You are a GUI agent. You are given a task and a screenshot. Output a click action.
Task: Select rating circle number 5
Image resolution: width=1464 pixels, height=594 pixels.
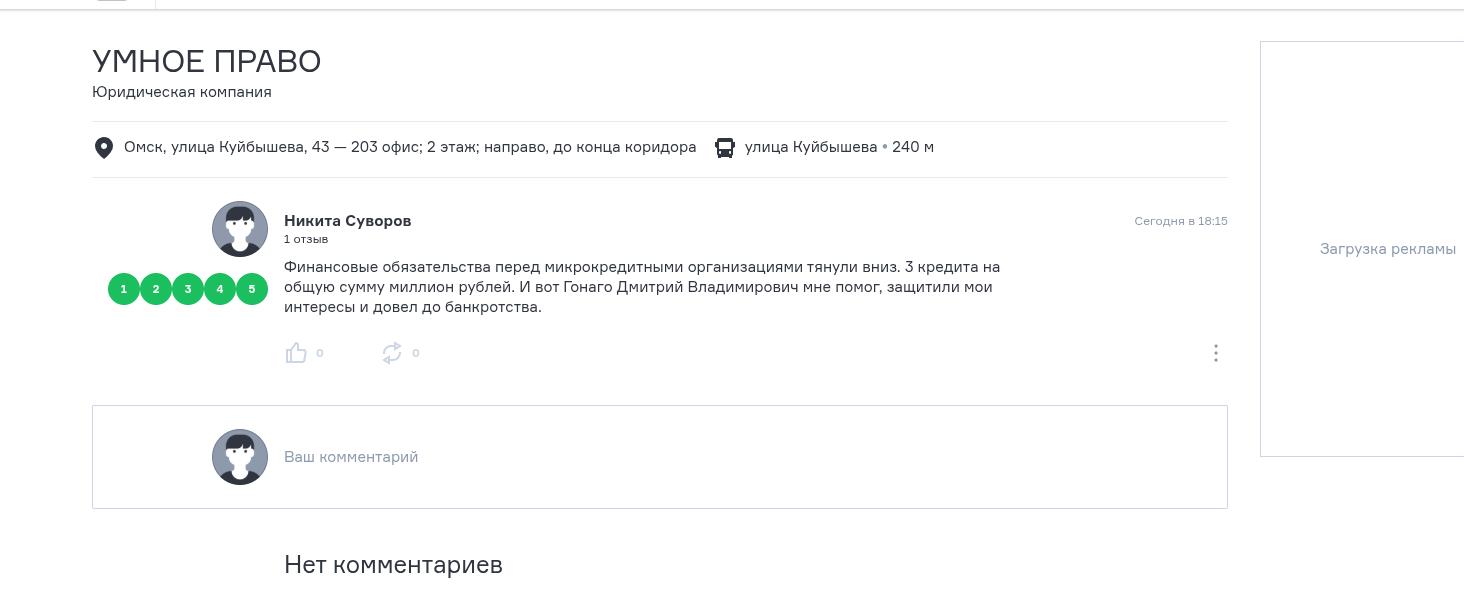click(x=252, y=289)
